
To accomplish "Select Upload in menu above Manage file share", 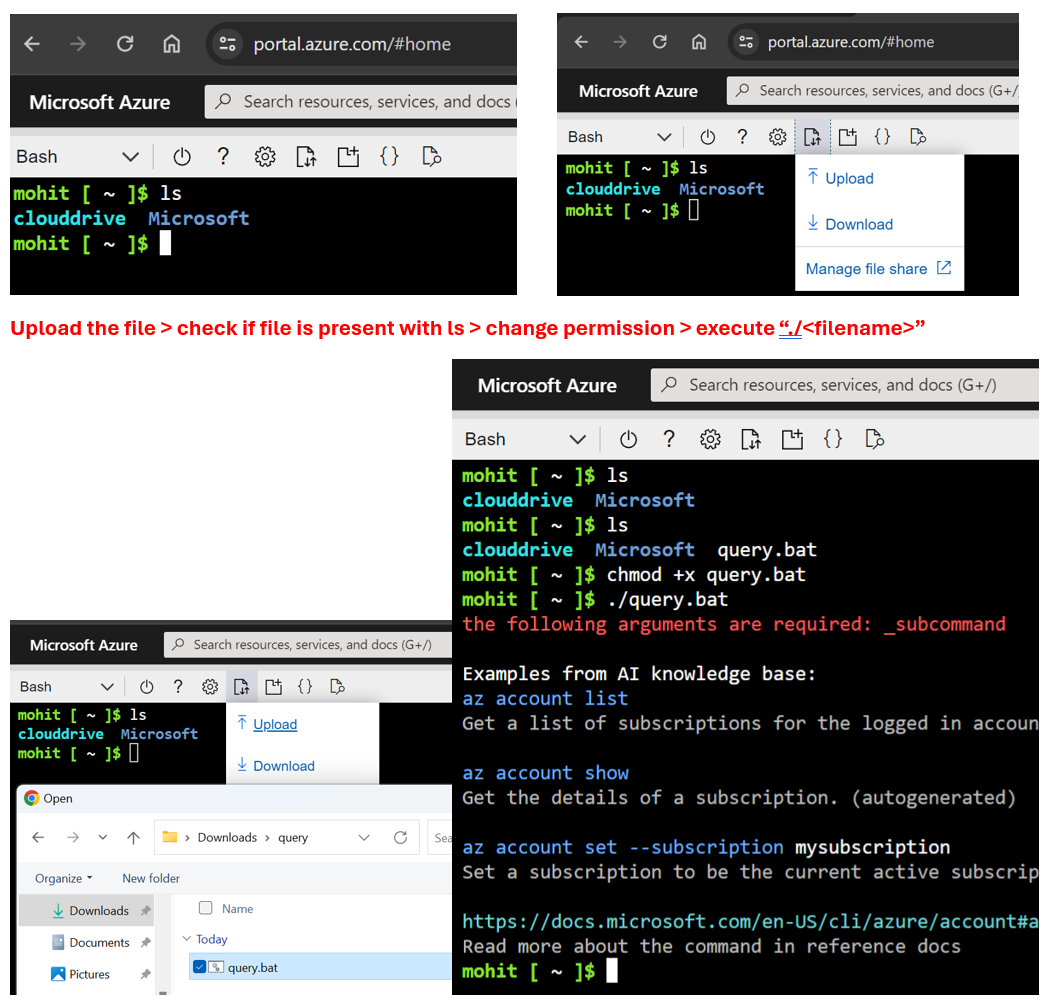I will pos(841,178).
